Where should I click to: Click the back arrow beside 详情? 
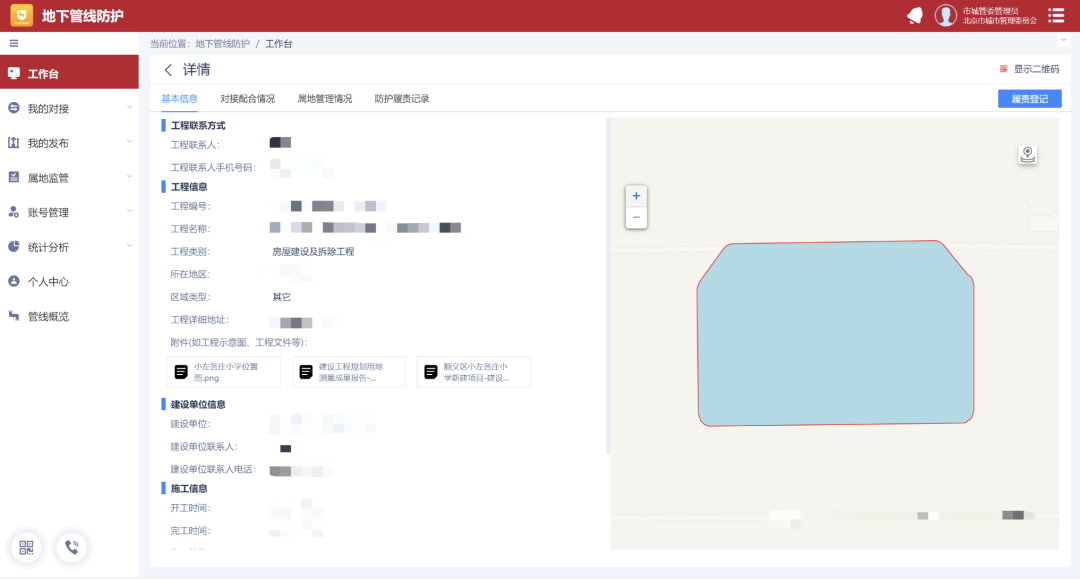(x=168, y=70)
